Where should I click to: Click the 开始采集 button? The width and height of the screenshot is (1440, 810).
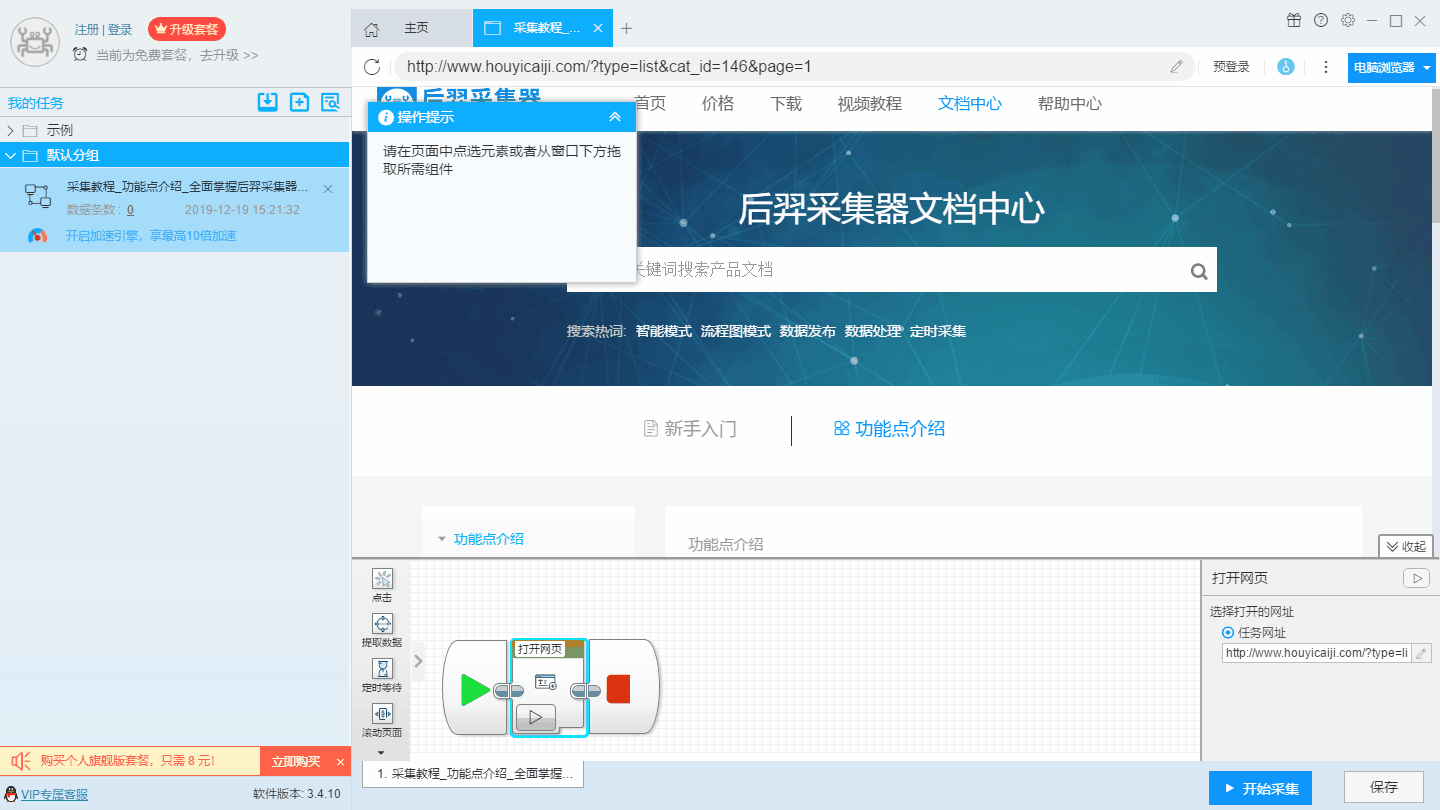(x=1261, y=788)
